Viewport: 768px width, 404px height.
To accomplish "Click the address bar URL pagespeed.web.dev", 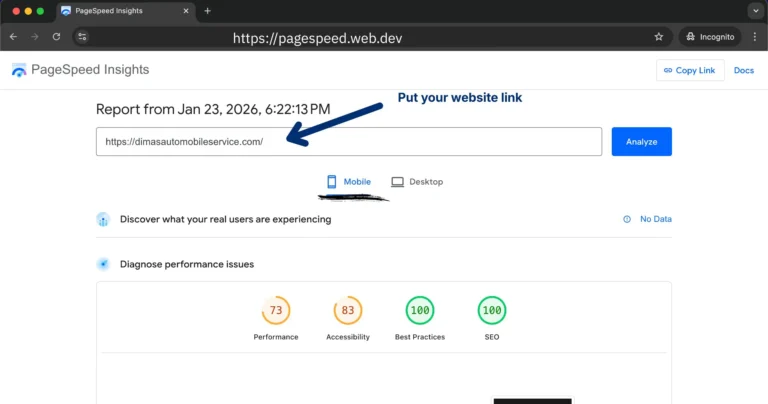I will 317,38.
